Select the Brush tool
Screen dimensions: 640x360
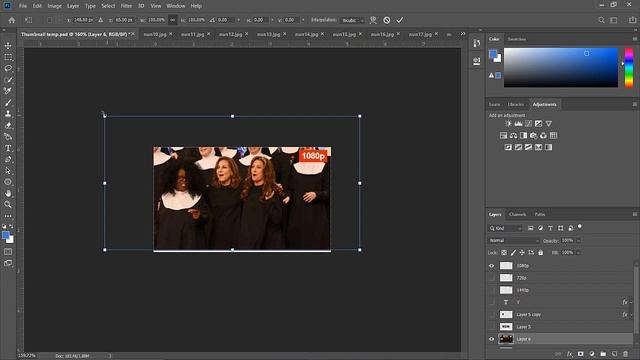point(8,102)
